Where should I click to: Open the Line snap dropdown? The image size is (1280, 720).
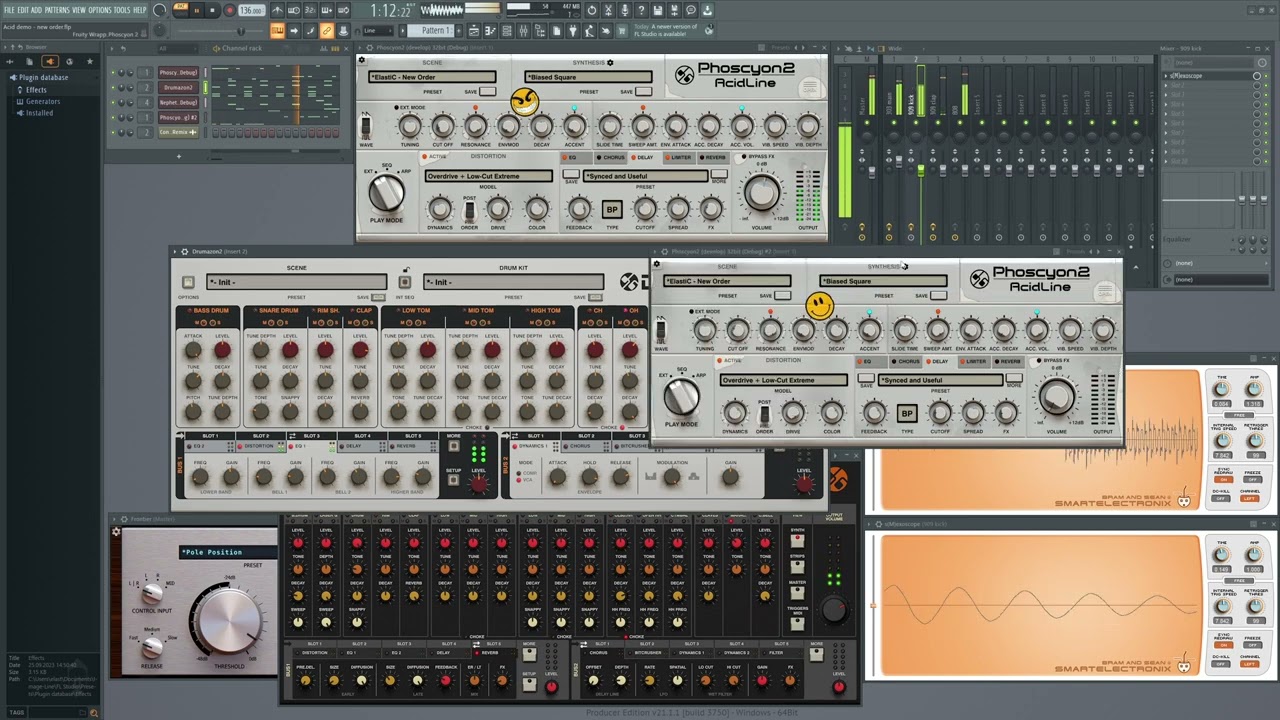[377, 30]
